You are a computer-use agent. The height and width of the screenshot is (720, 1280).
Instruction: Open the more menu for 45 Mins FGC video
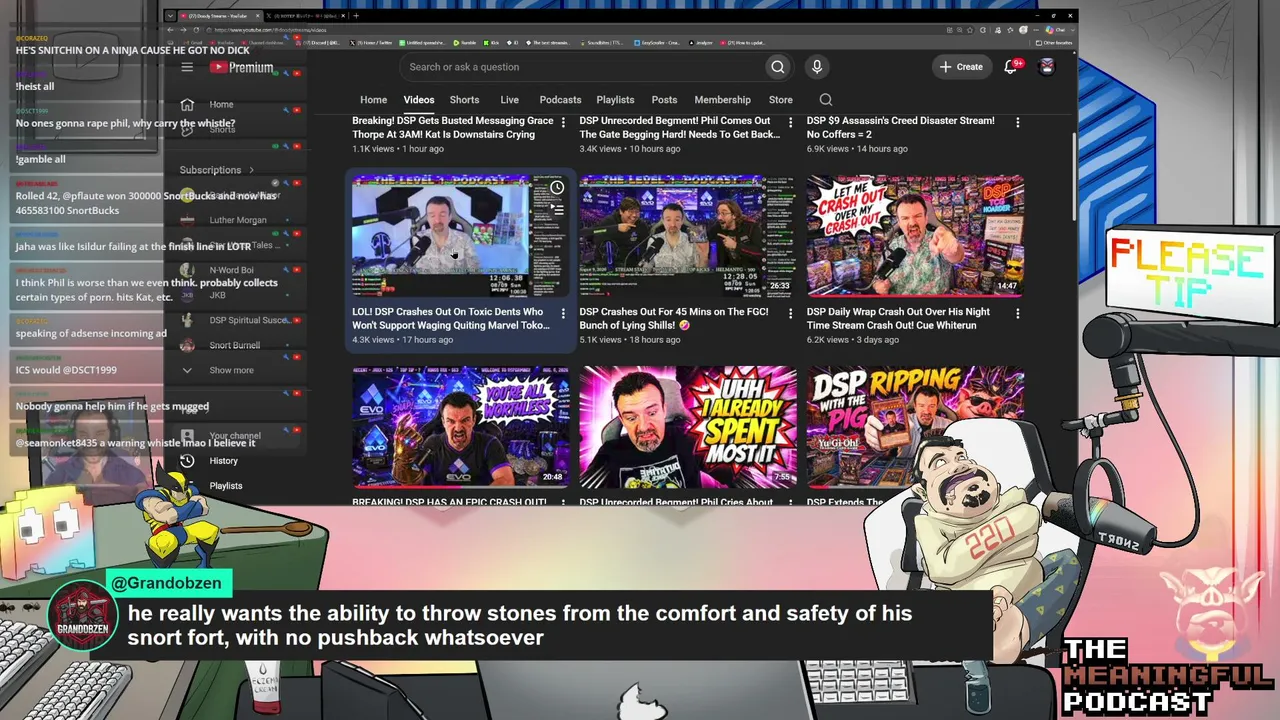790,313
